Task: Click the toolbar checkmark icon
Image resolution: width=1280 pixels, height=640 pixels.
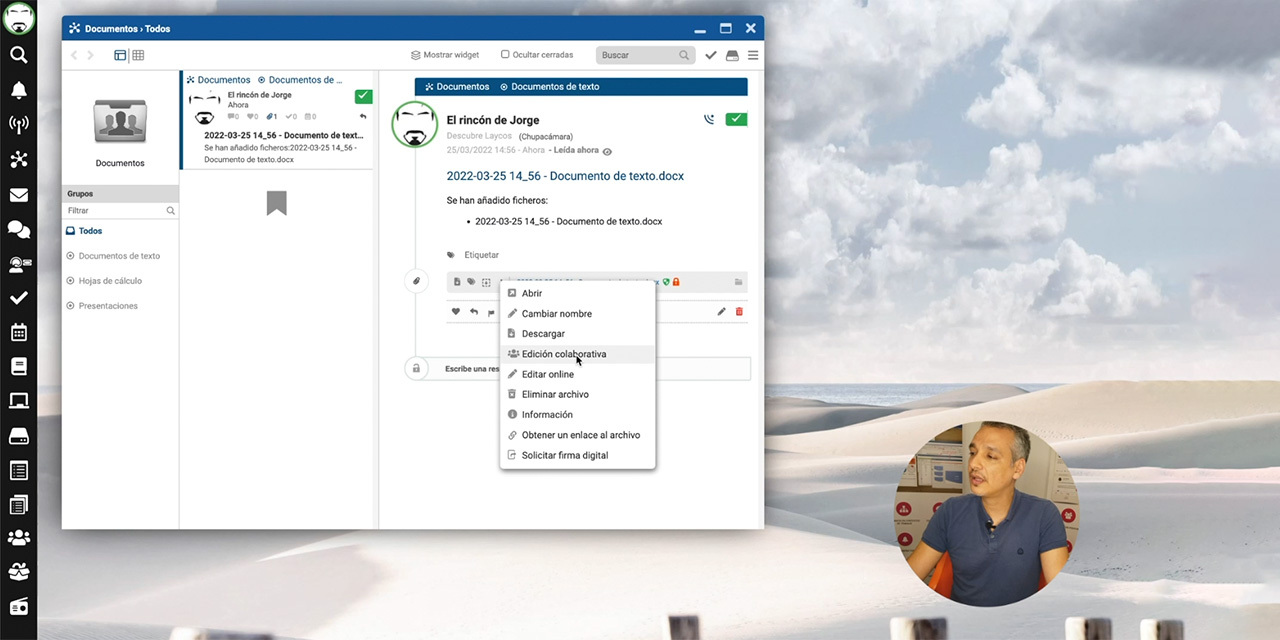Action: point(711,55)
